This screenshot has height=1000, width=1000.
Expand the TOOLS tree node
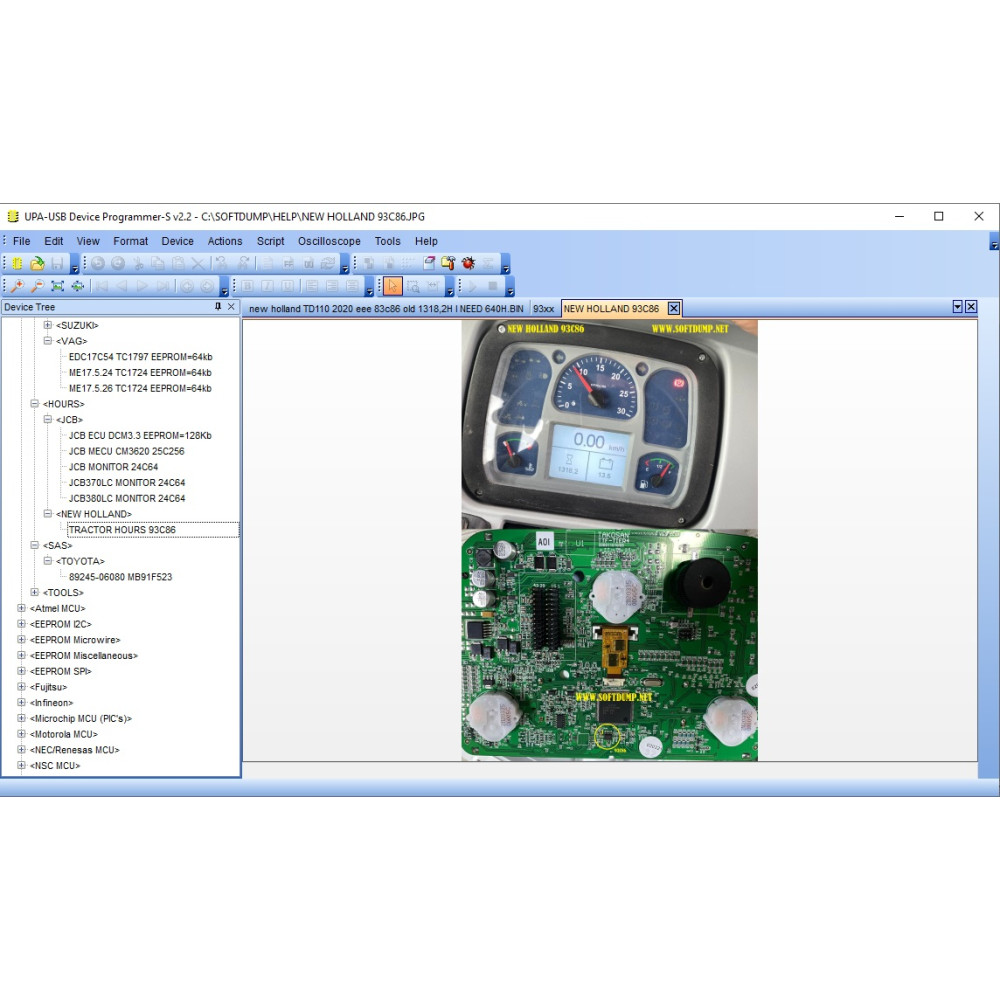(x=34, y=592)
